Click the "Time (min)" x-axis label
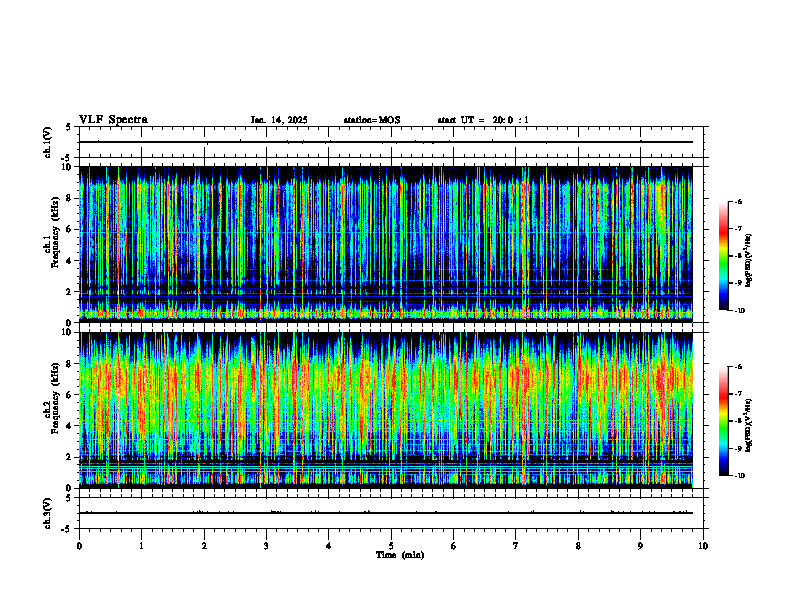The width and height of the screenshot is (792, 612). (x=400, y=555)
